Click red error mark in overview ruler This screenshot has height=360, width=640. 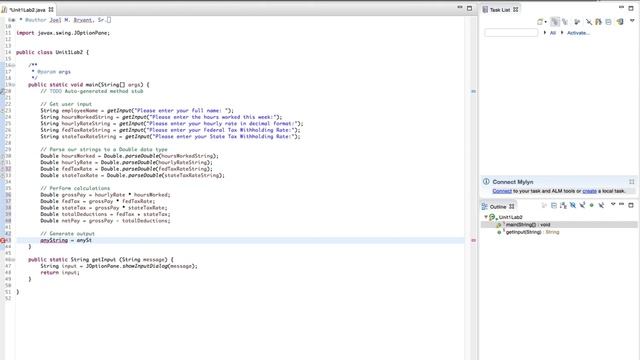[473, 240]
